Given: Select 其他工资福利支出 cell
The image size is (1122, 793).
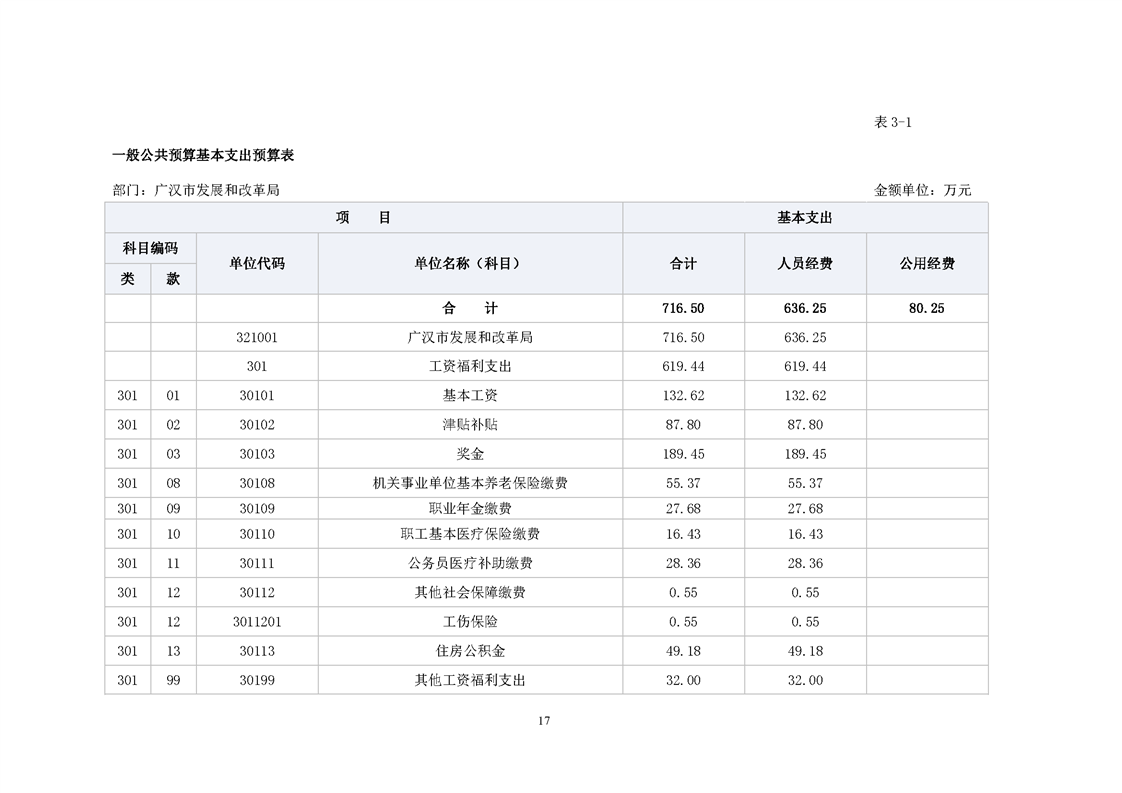Looking at the screenshot, I should coord(470,681).
